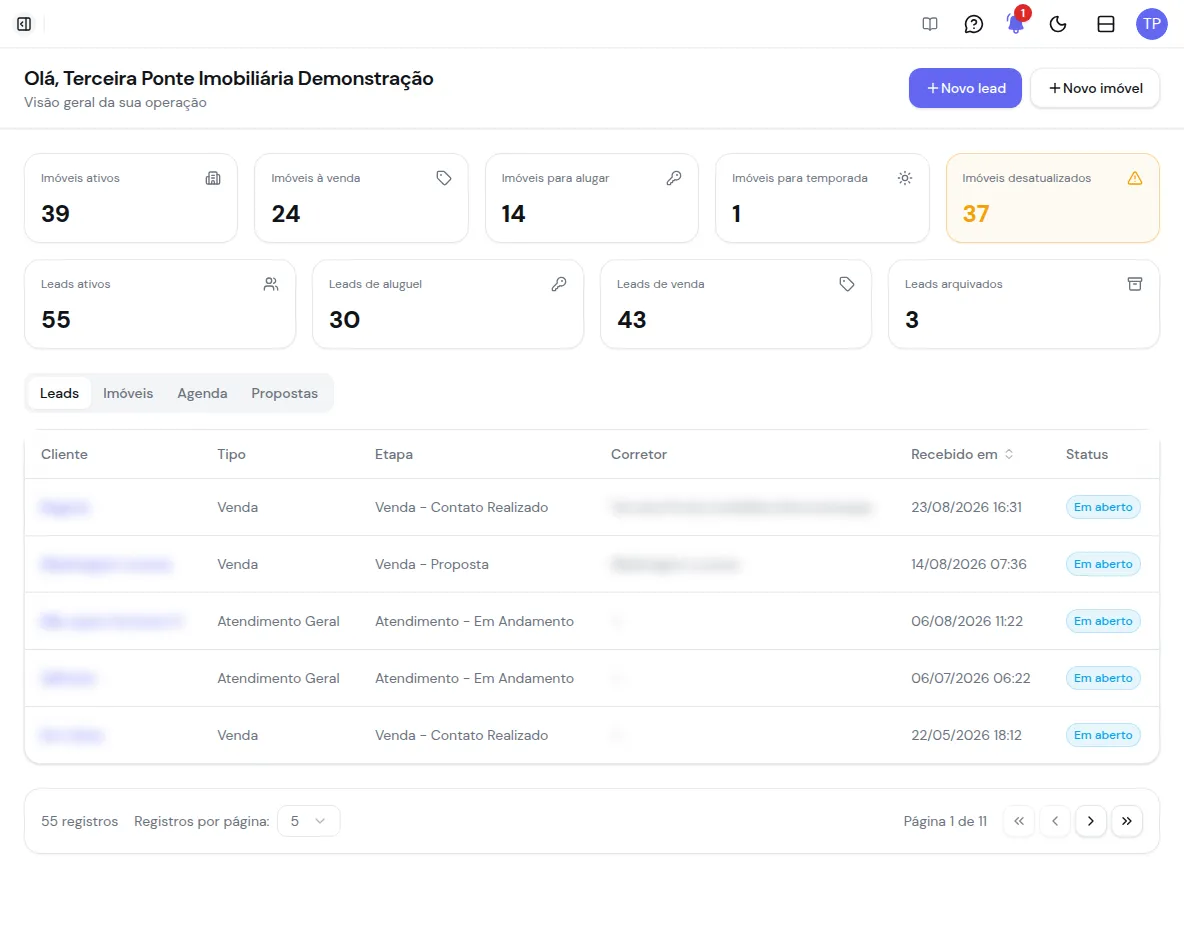Click tag icon in Imóveis à venda card
Viewport: 1184px width, 940px height.
pyautogui.click(x=444, y=178)
